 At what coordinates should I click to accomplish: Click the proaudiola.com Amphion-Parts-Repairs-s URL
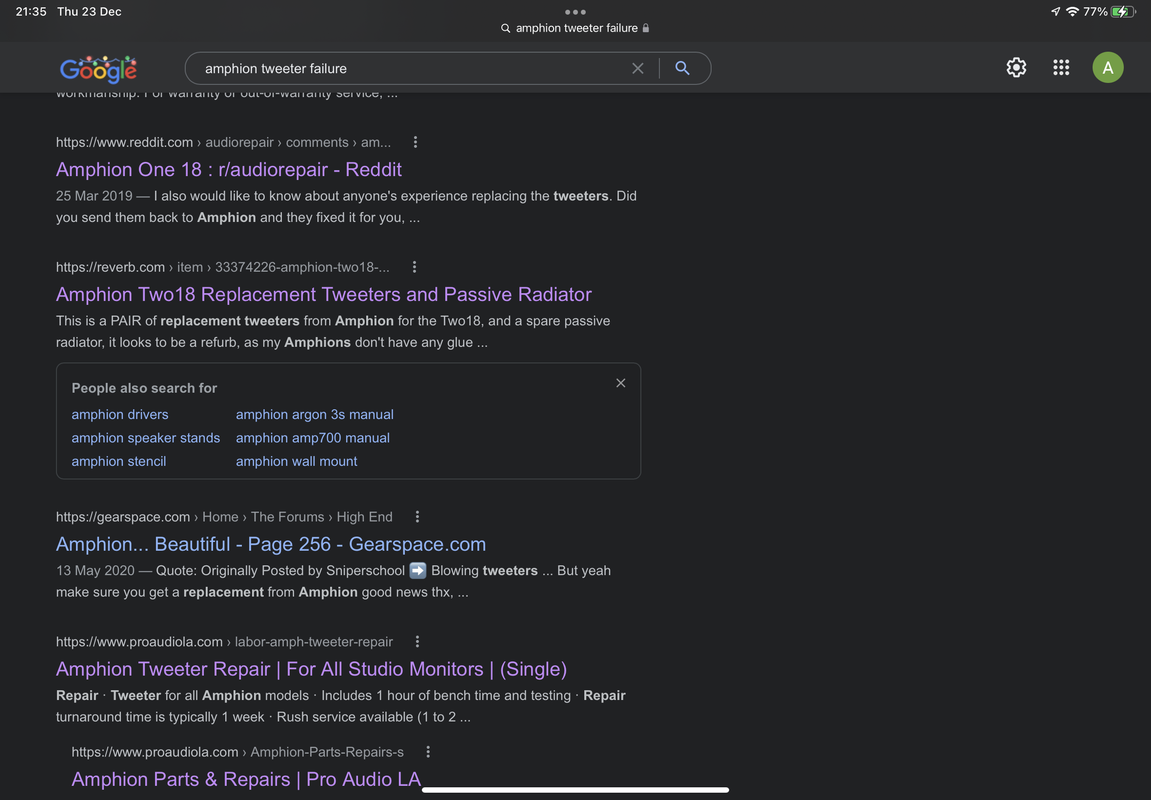(237, 752)
